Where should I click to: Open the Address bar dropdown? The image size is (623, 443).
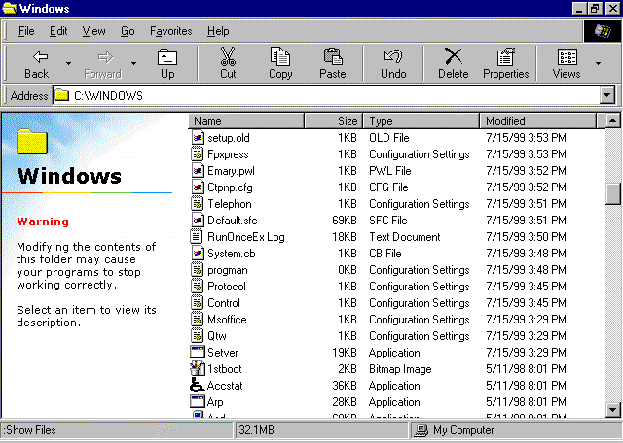(x=606, y=95)
